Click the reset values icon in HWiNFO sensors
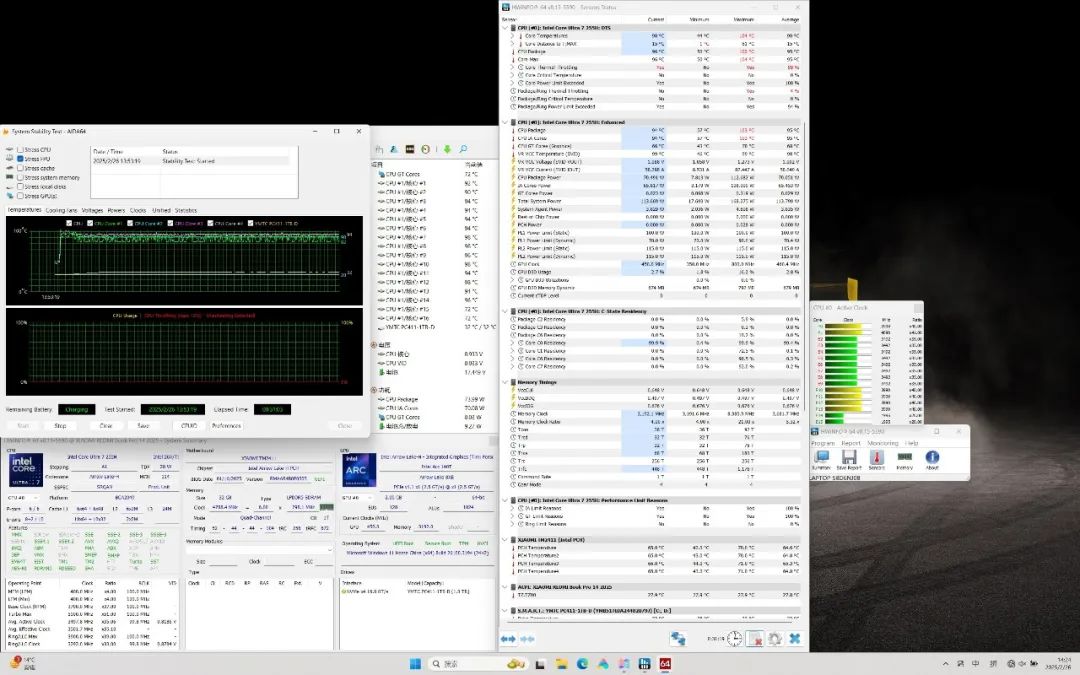This screenshot has height=675, width=1080. pyautogui.click(x=755, y=639)
